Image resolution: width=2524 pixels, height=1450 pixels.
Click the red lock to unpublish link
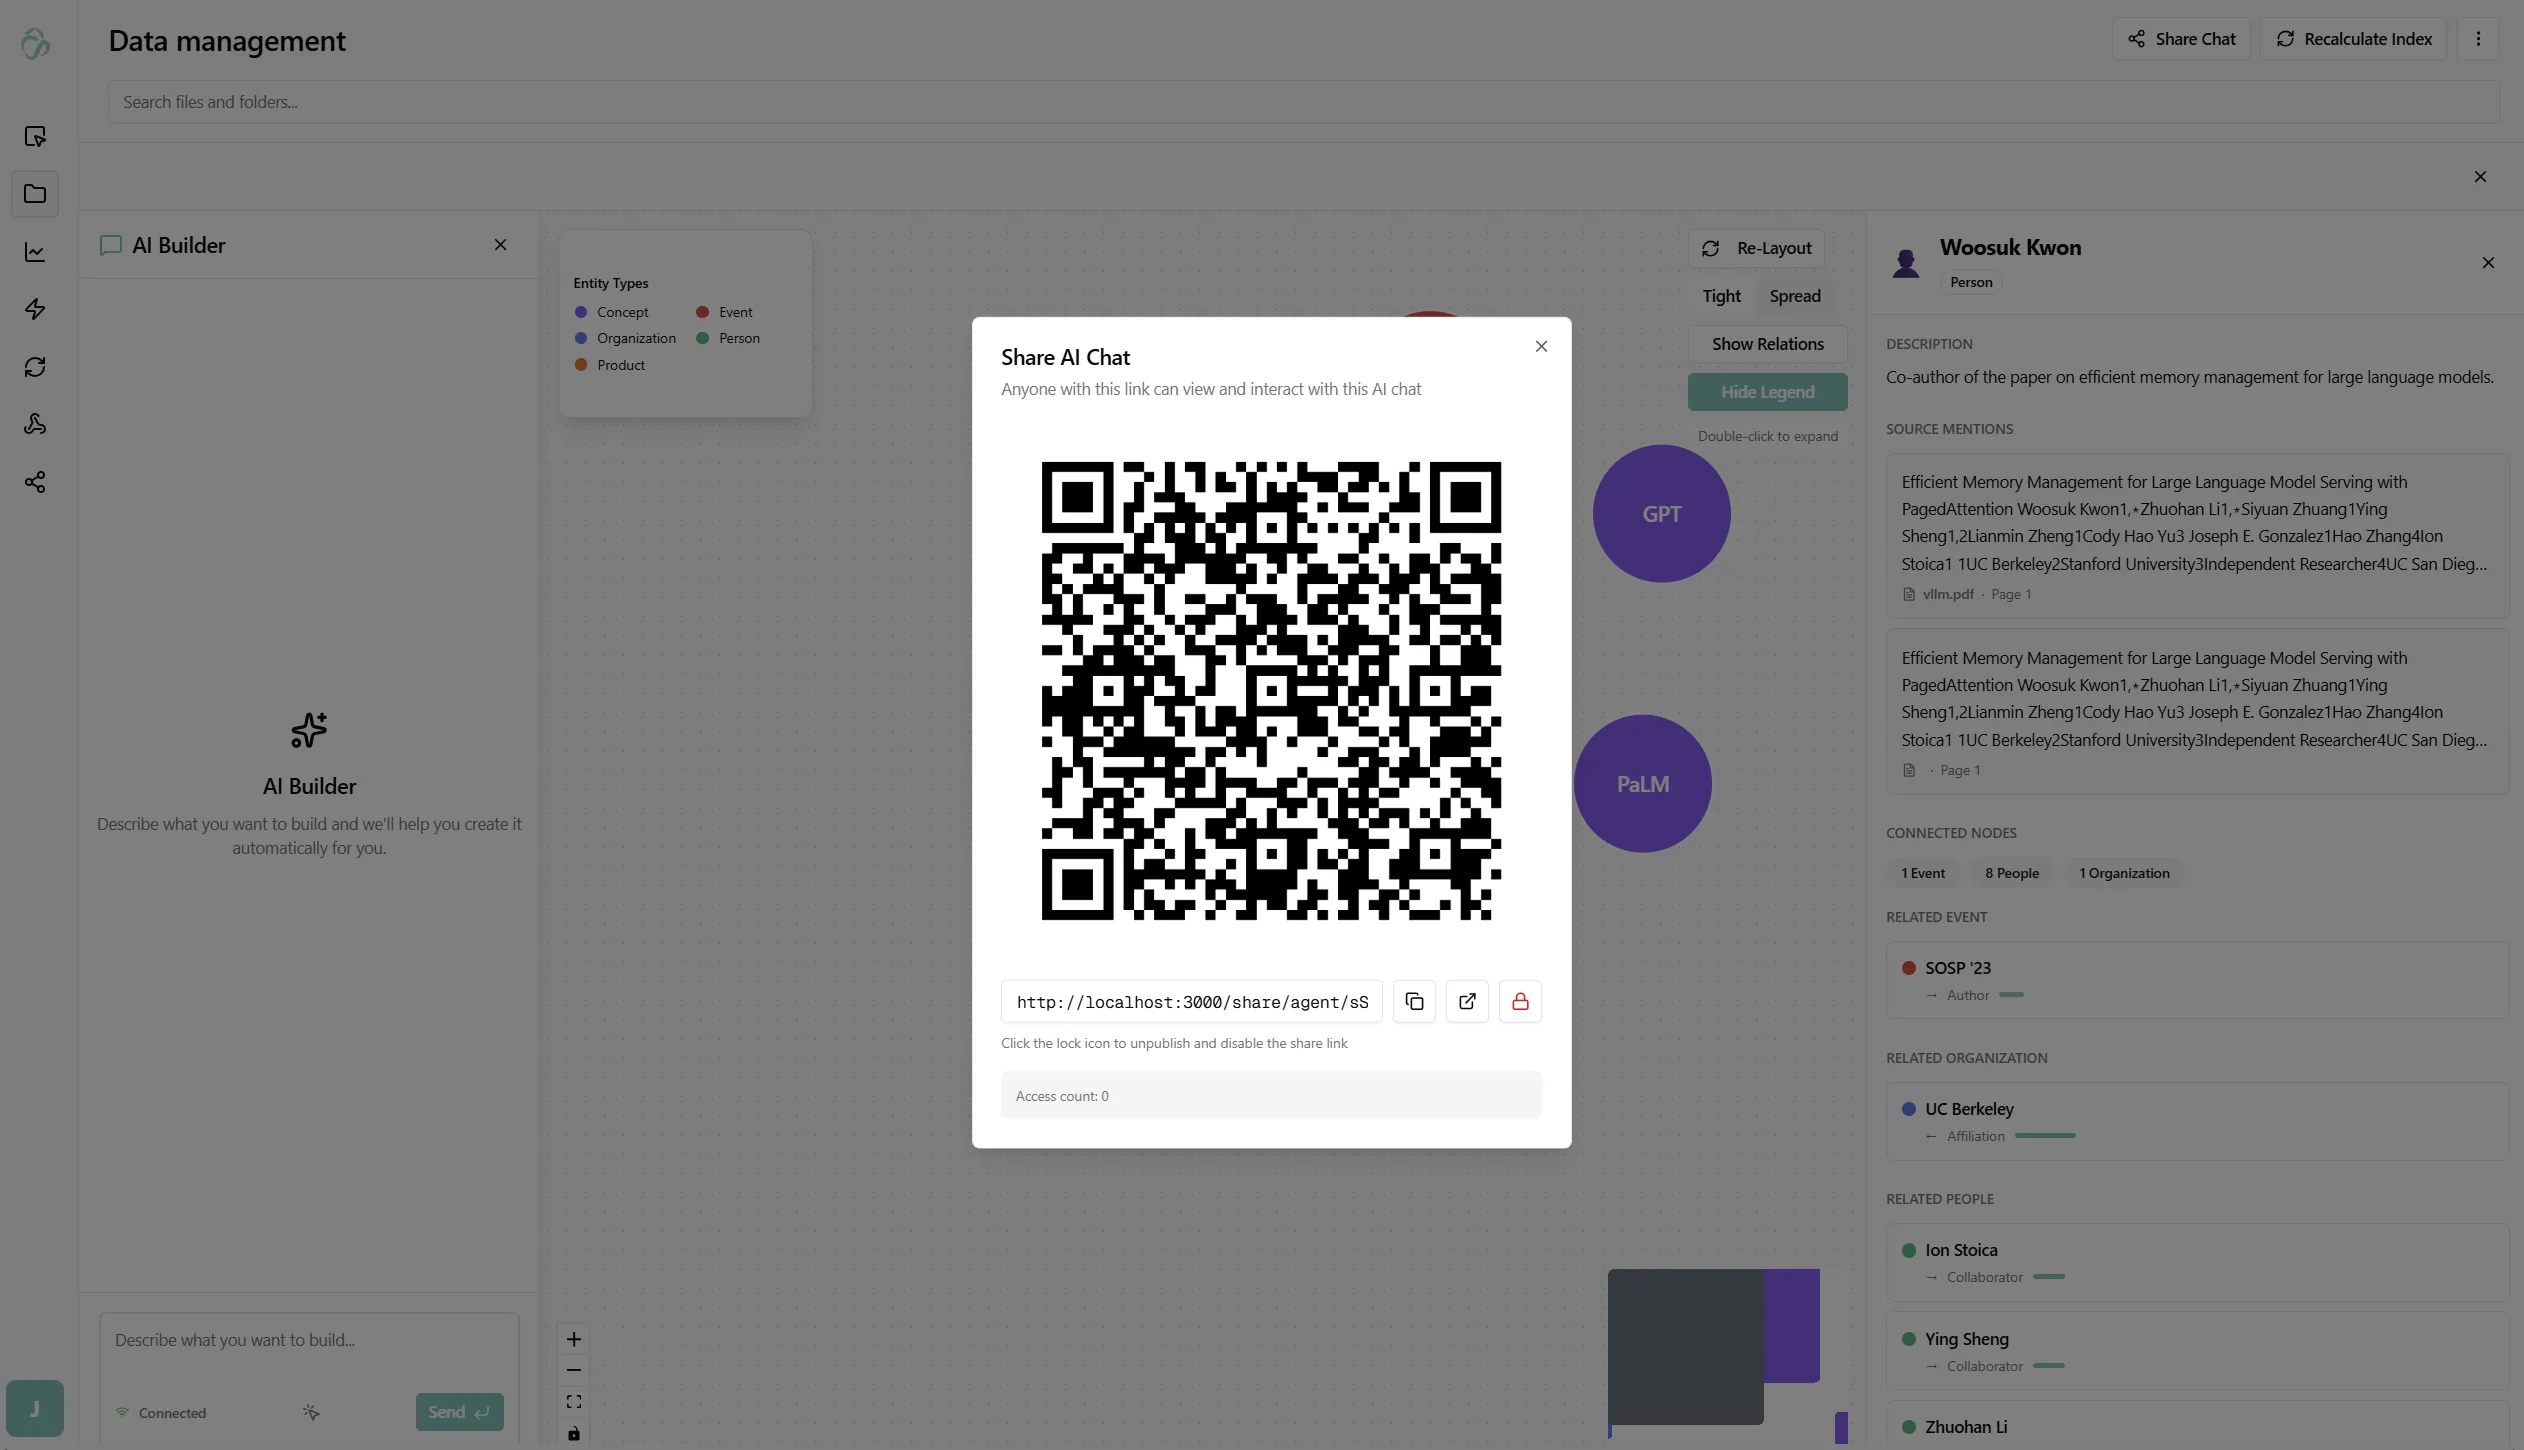[1520, 1001]
